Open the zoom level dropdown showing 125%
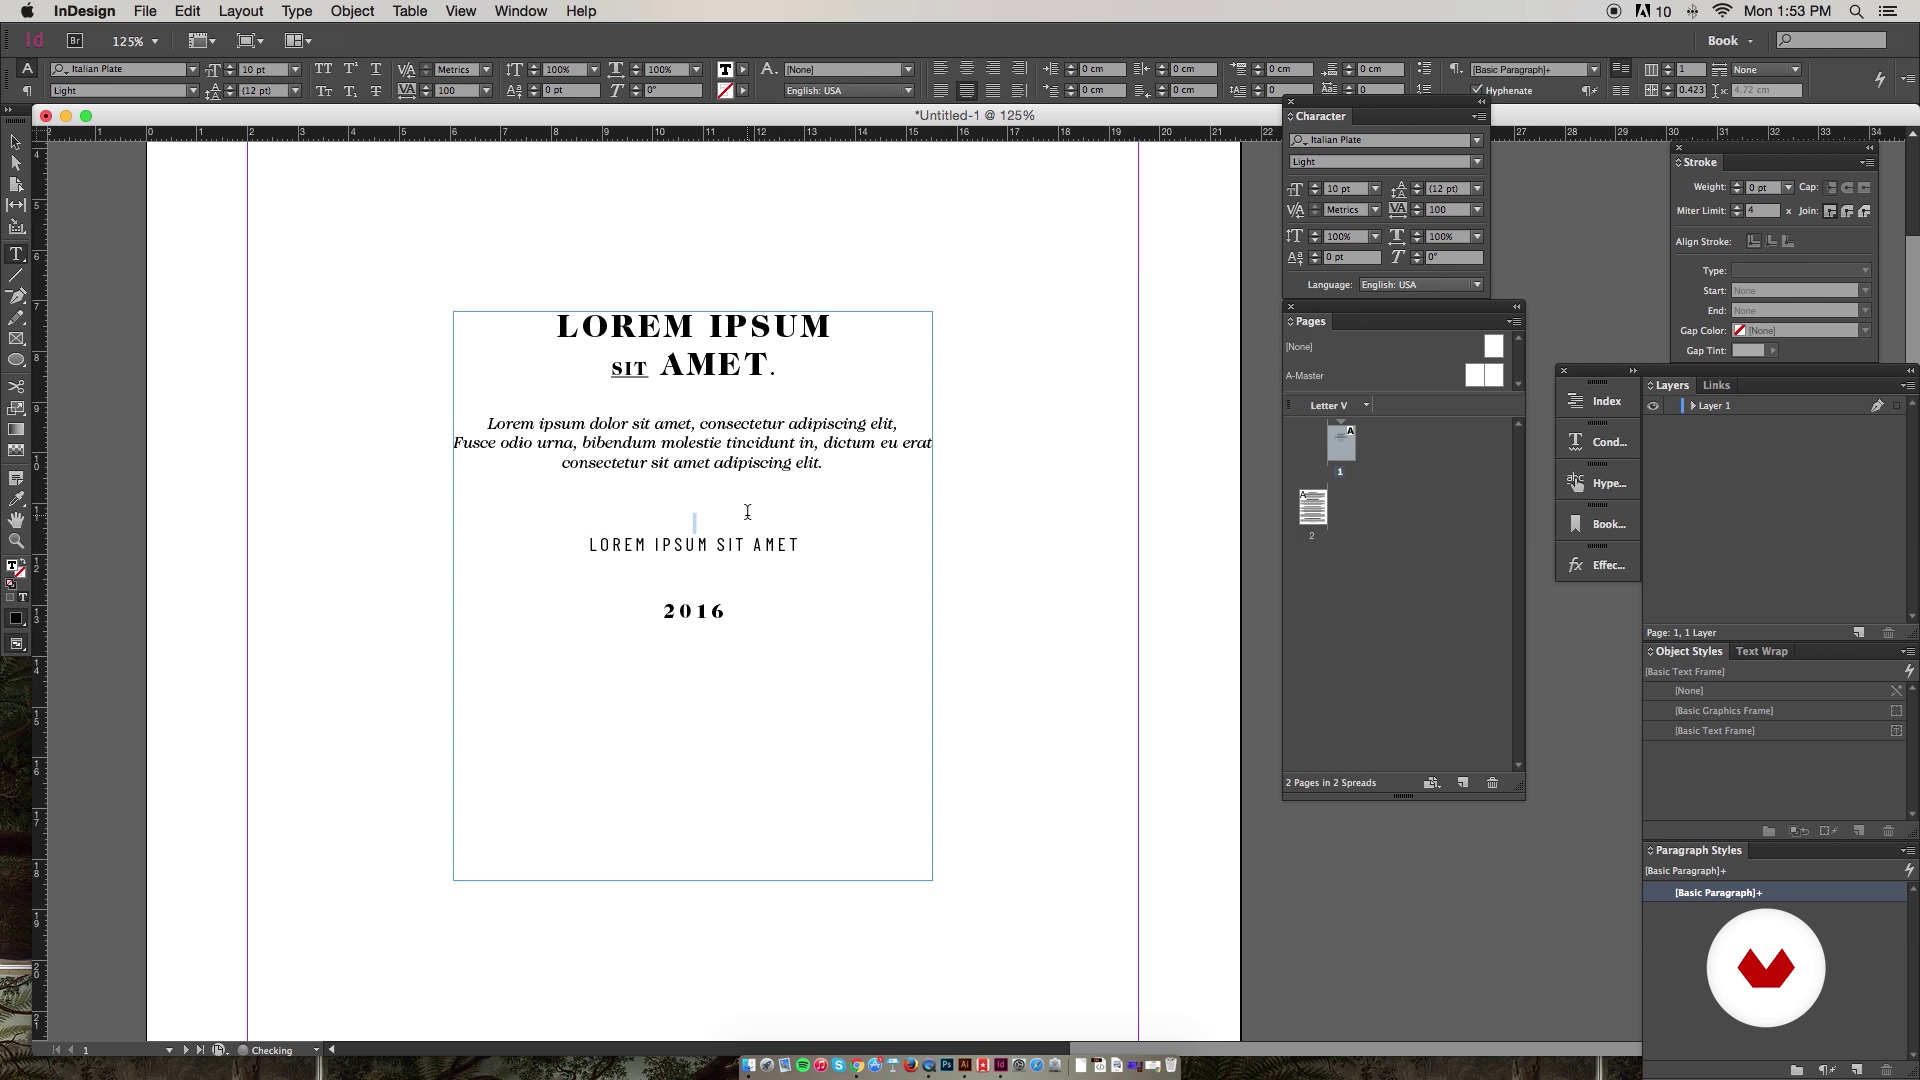Viewport: 1920px width, 1080px height. tap(154, 42)
